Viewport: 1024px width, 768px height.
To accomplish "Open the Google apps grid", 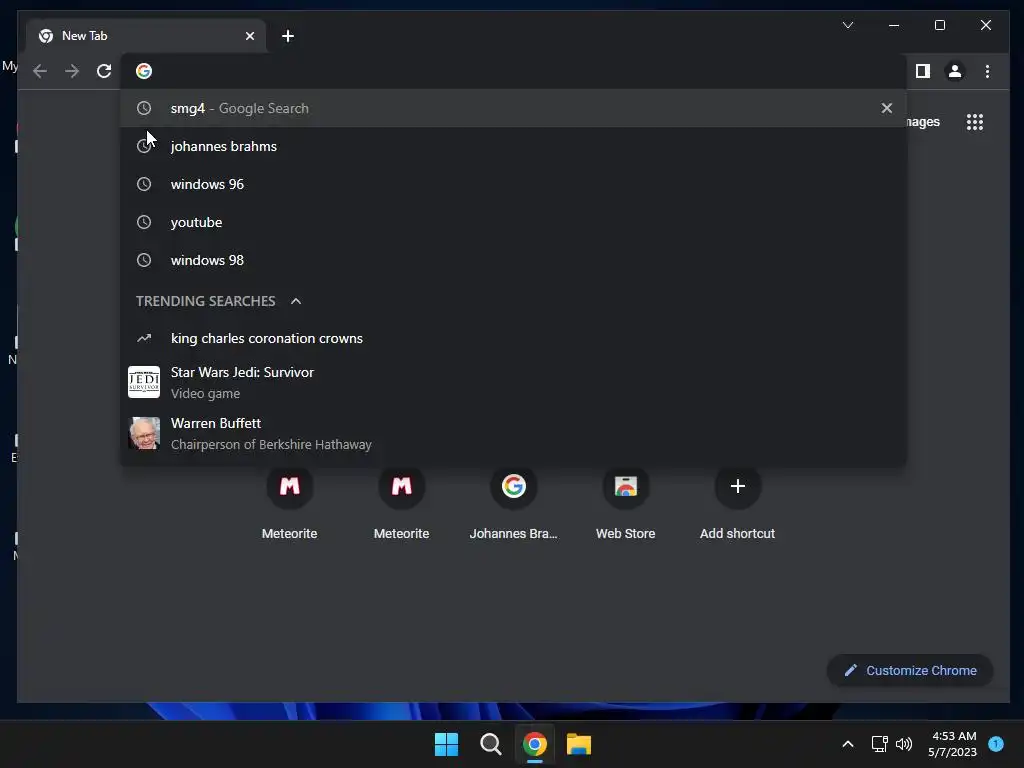I will pyautogui.click(x=974, y=122).
